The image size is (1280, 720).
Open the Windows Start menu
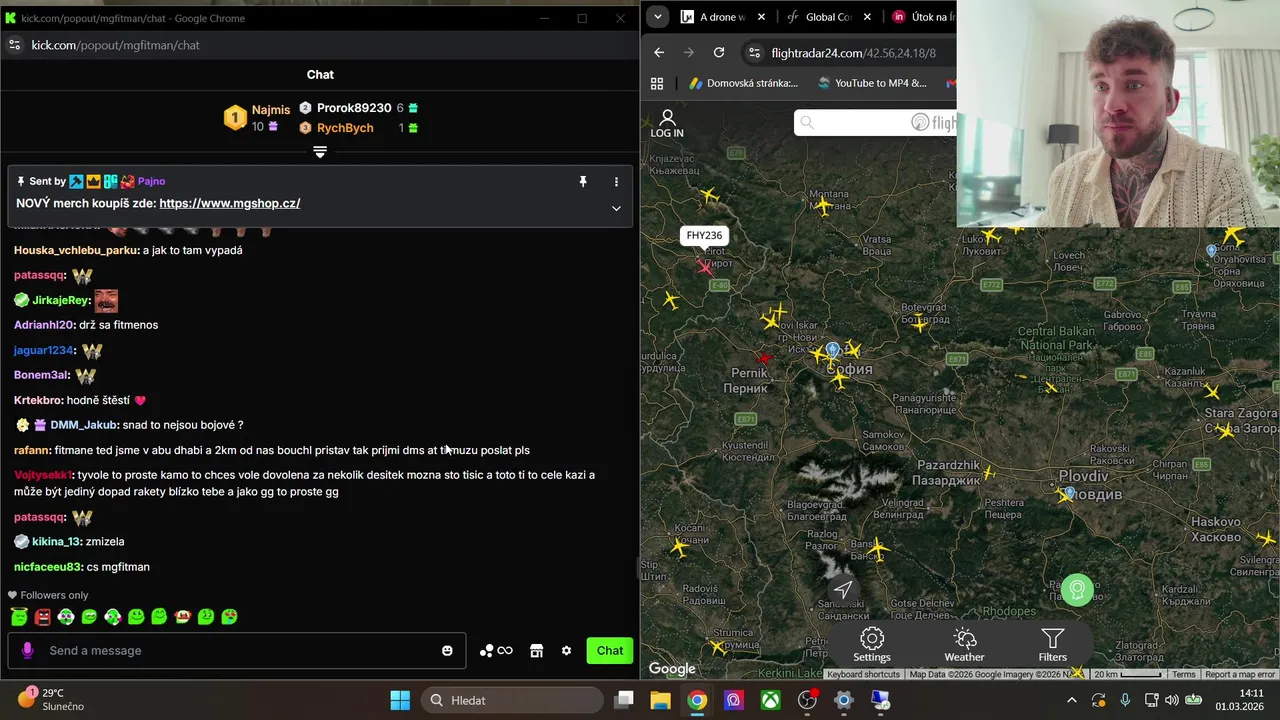click(400, 700)
